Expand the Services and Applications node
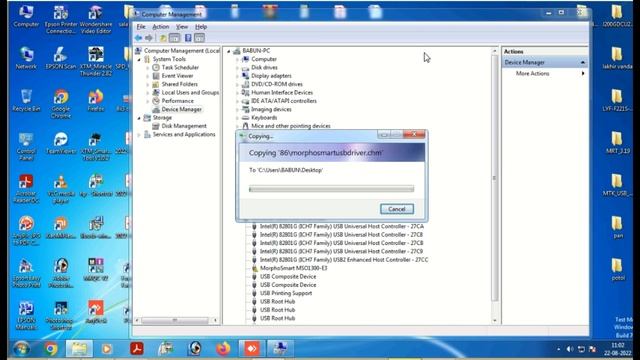640x360 pixels. 139,135
